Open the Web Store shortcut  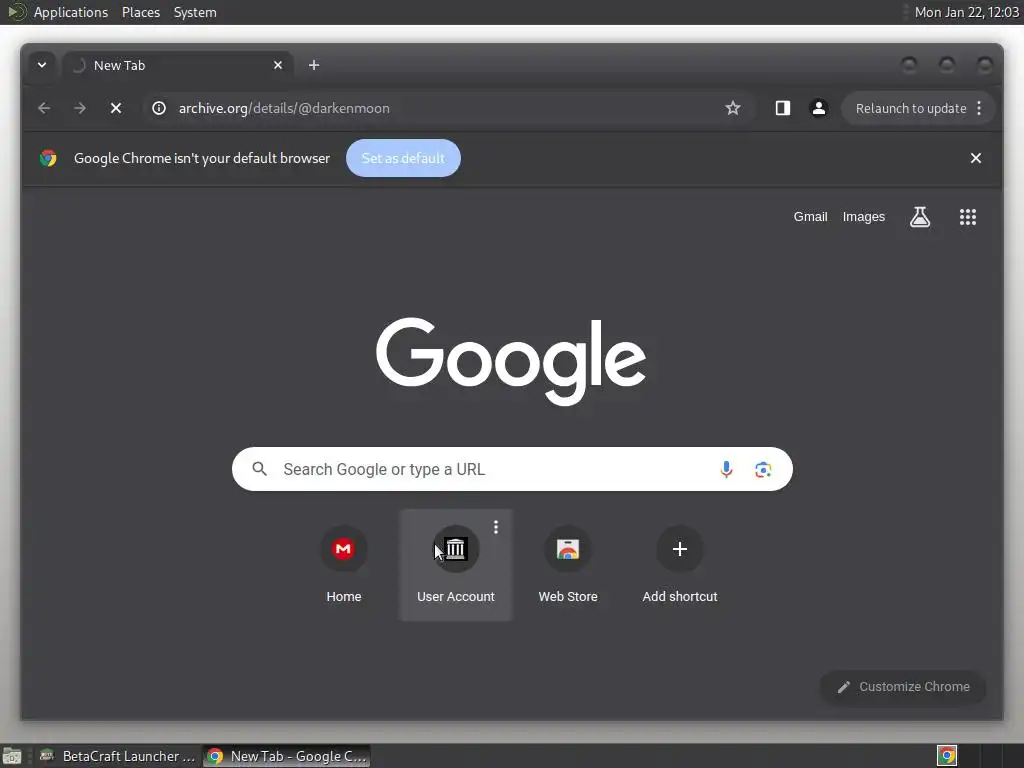pyautogui.click(x=568, y=564)
